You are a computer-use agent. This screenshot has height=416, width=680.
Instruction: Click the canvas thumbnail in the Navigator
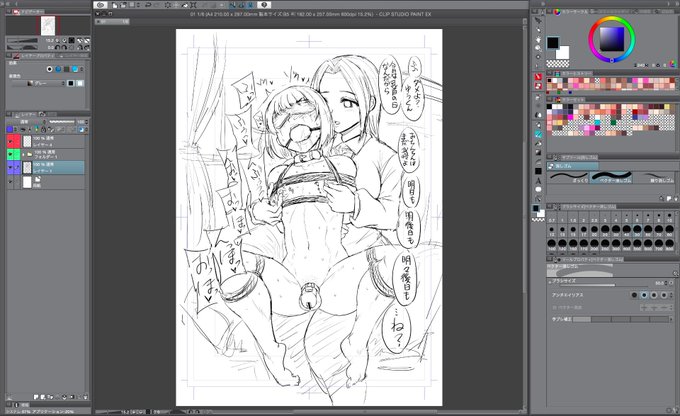(x=48, y=26)
